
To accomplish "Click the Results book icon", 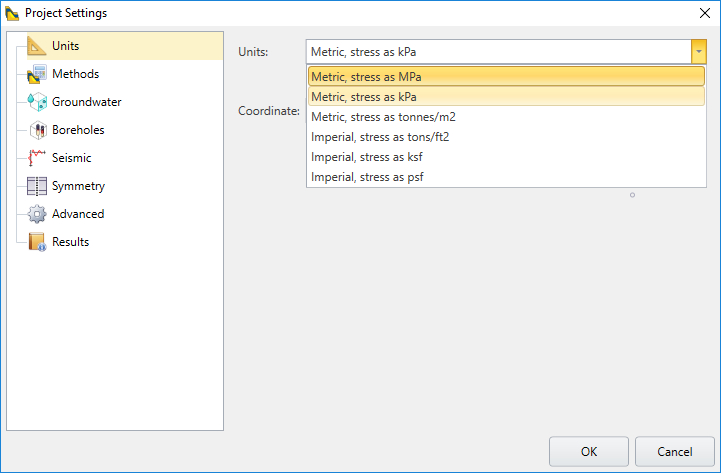I will coord(37,242).
